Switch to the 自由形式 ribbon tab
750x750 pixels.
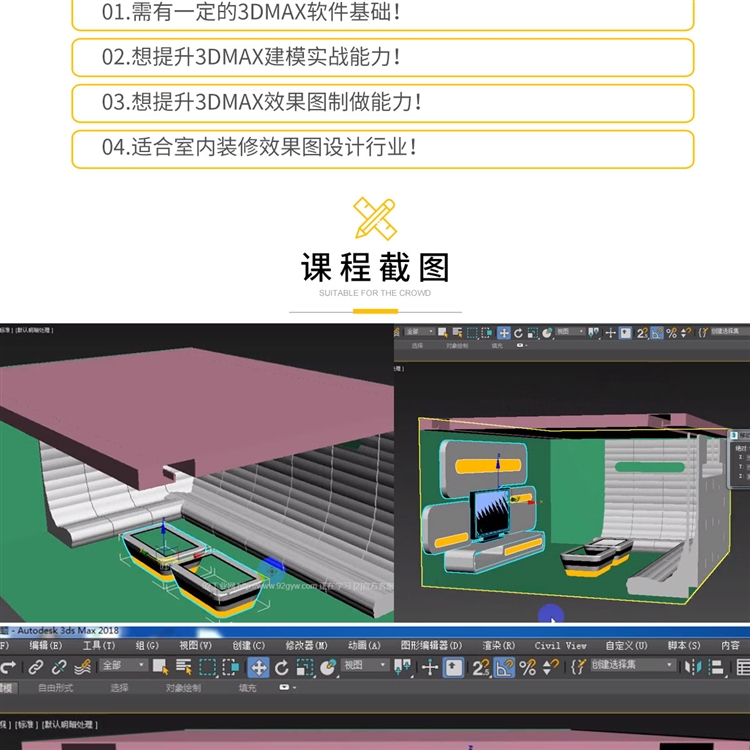[x=55, y=687]
